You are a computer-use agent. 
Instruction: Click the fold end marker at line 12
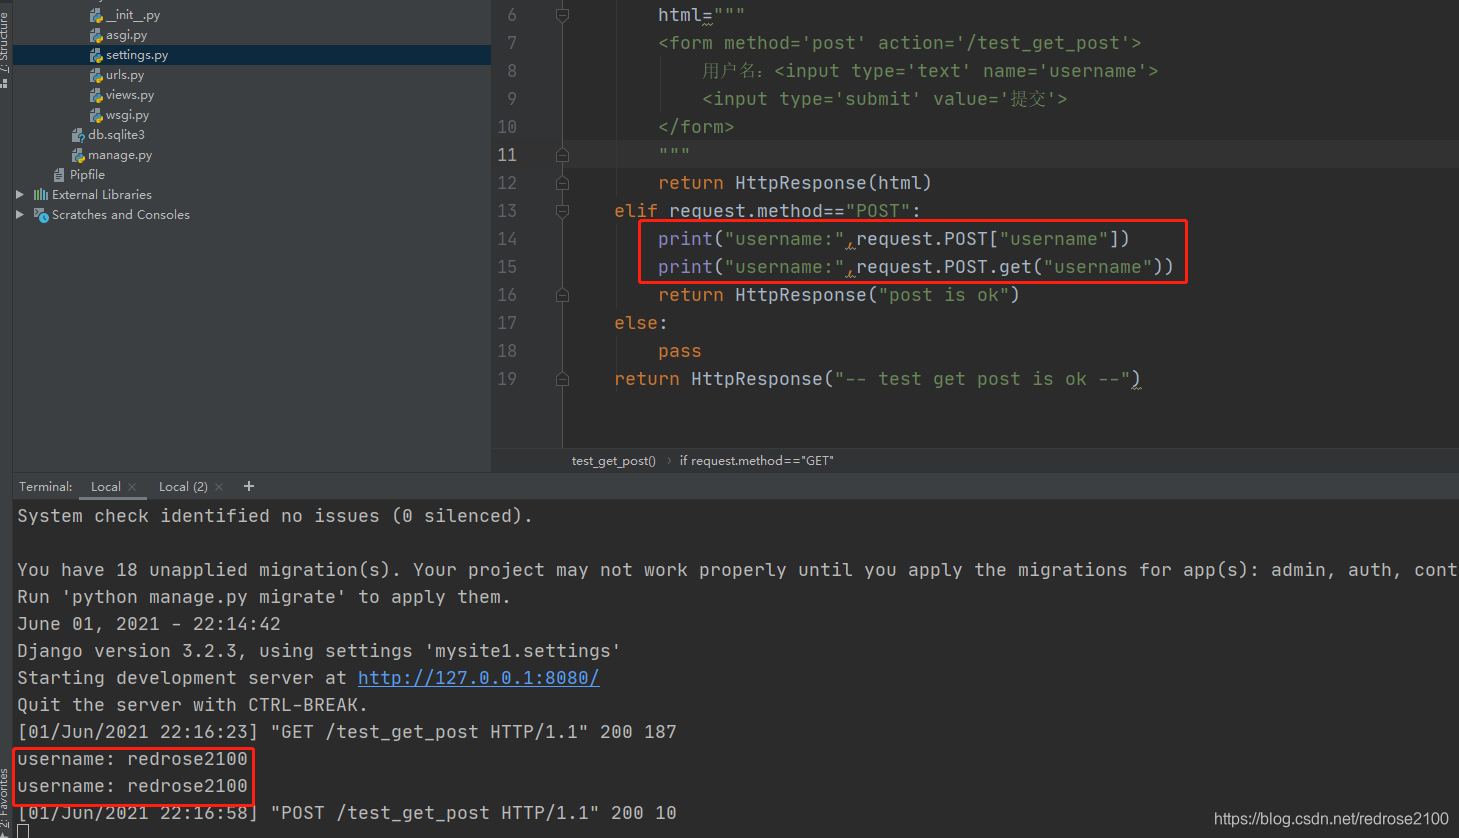(562, 183)
